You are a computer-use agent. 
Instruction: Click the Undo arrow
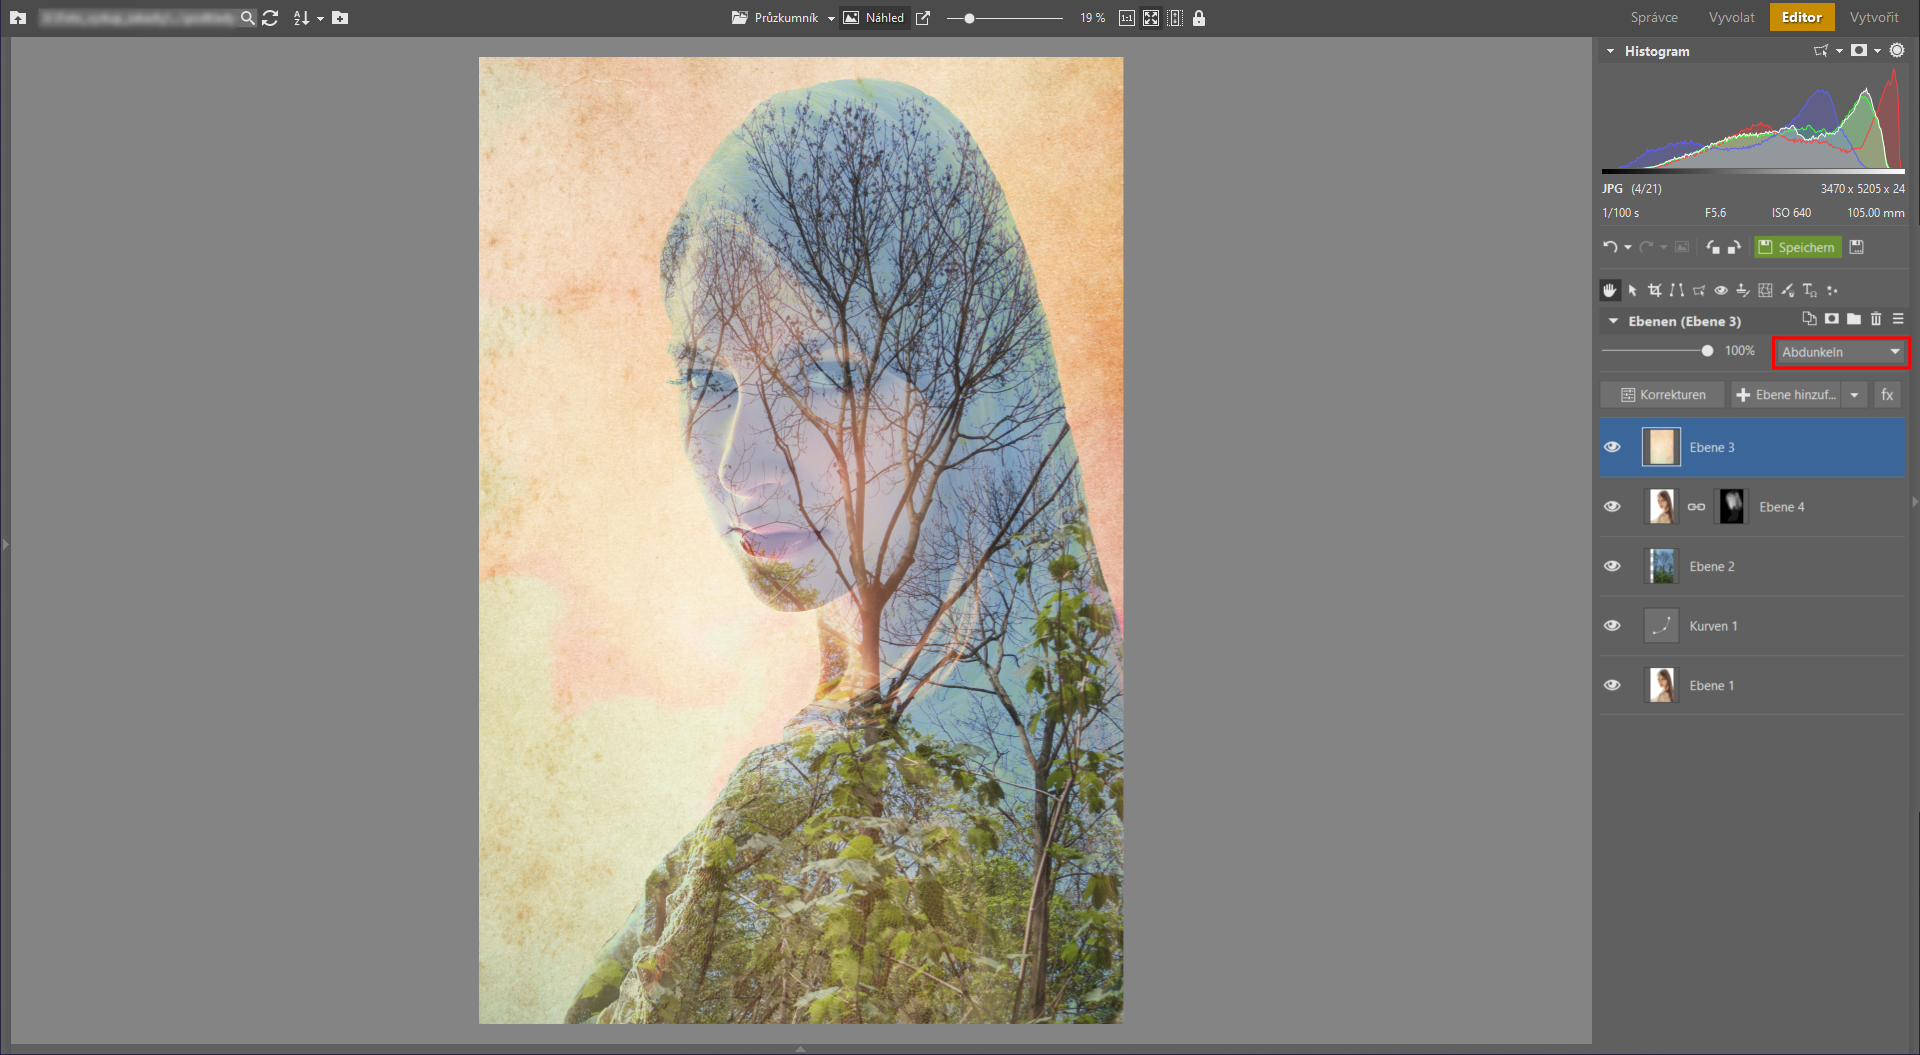point(1610,247)
